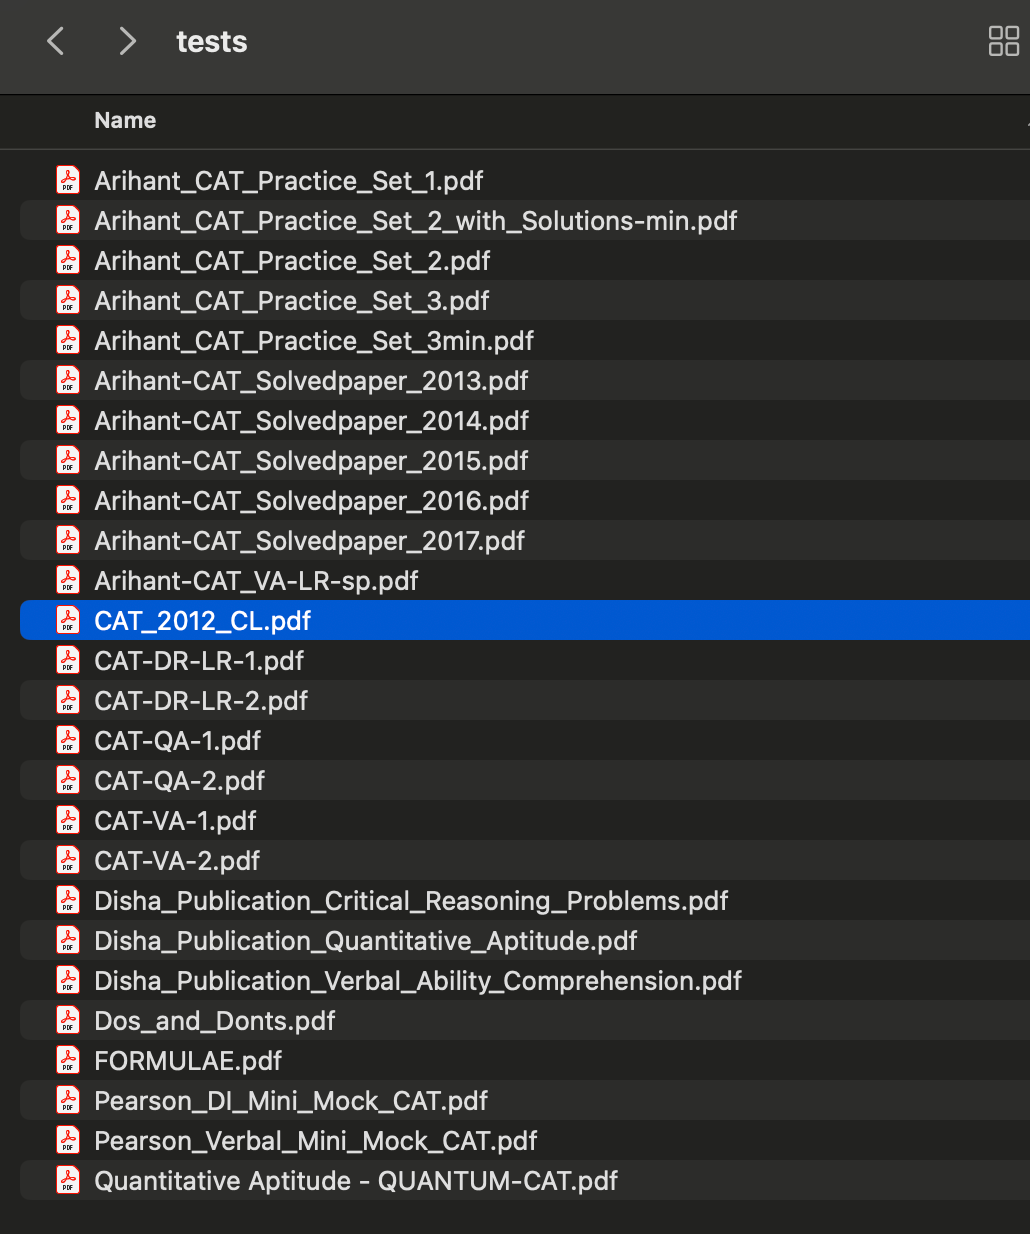1030x1234 pixels.
Task: Select file name CAT-QA-1.pdf
Action: (x=177, y=741)
